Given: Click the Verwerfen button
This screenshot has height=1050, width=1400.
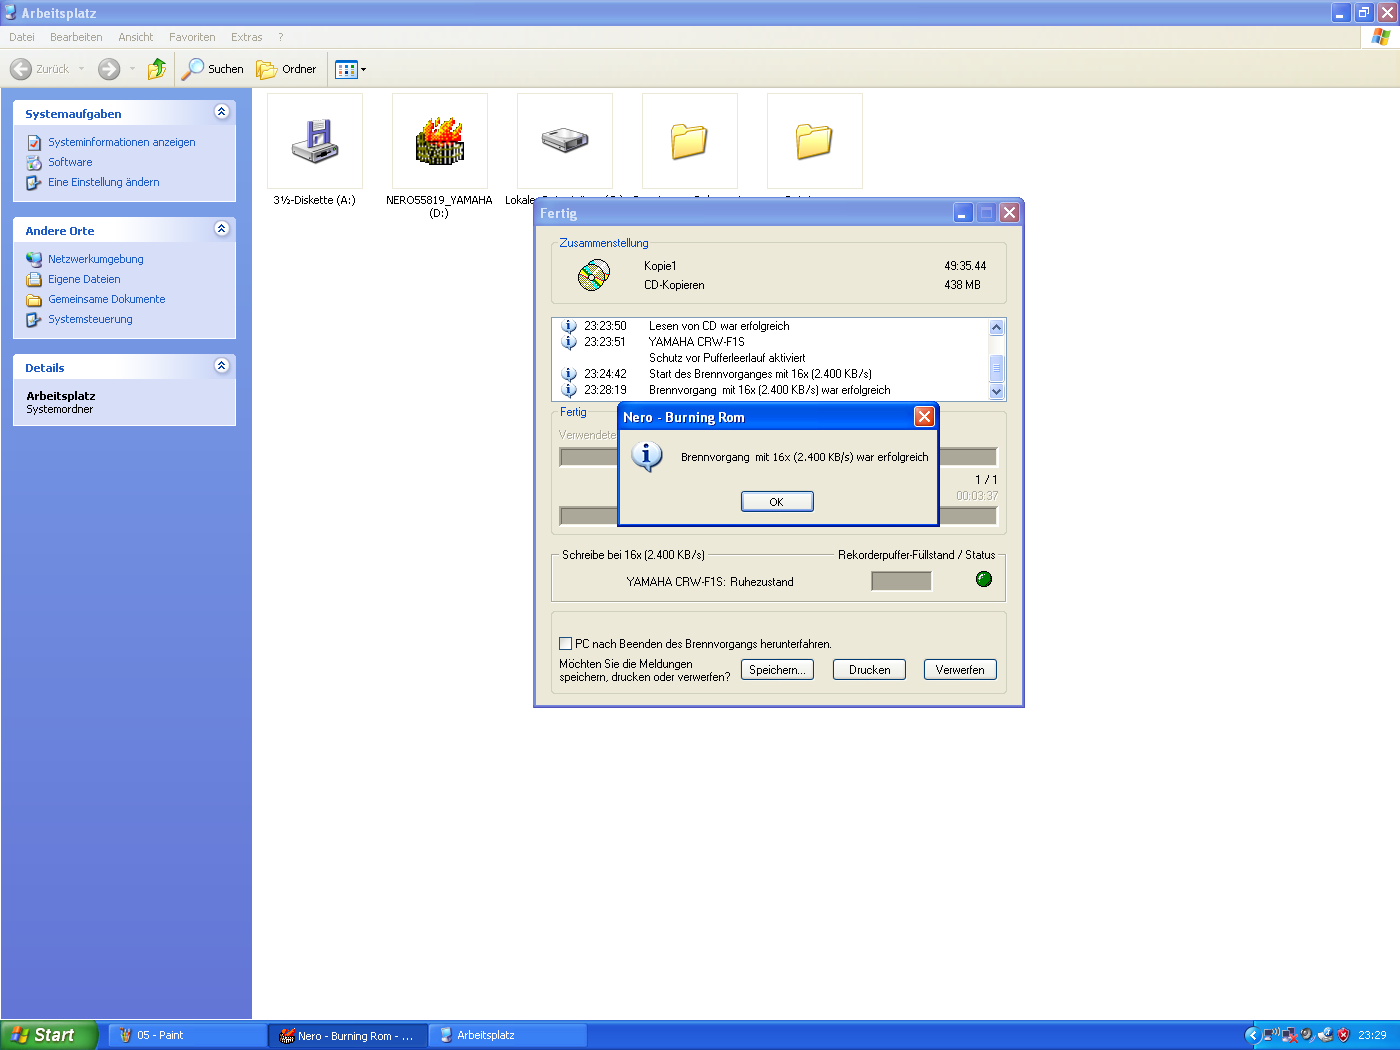Looking at the screenshot, I should (960, 670).
